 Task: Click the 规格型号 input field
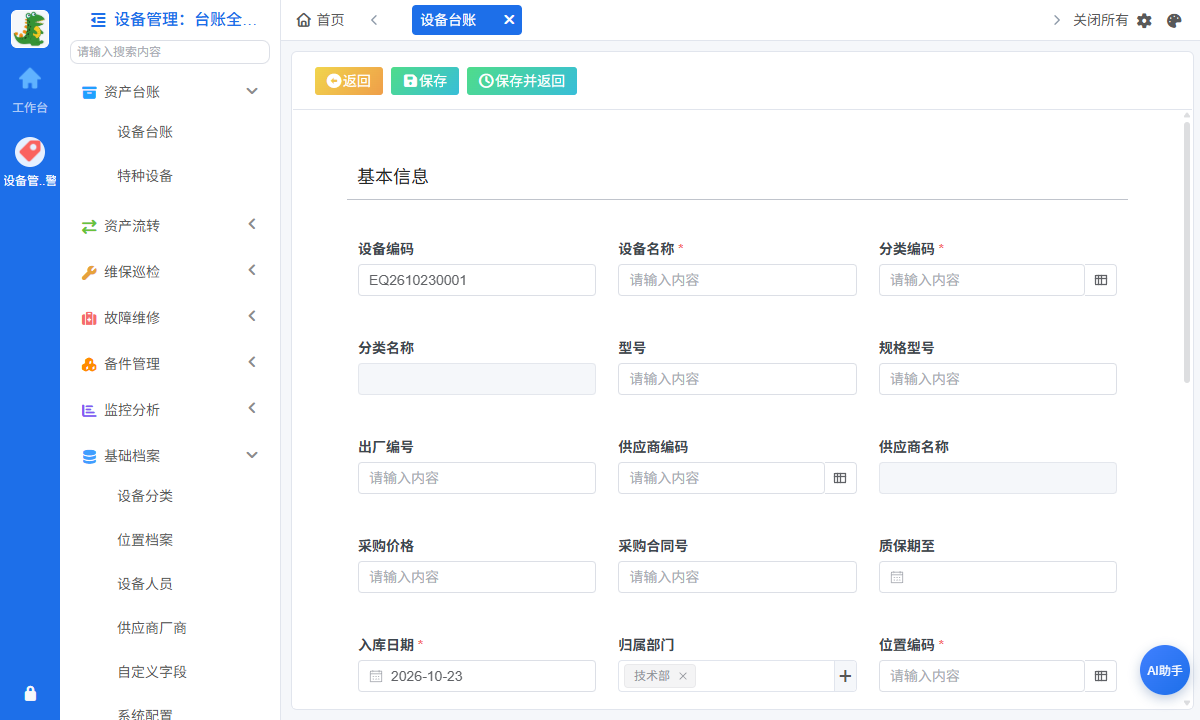[998, 379]
